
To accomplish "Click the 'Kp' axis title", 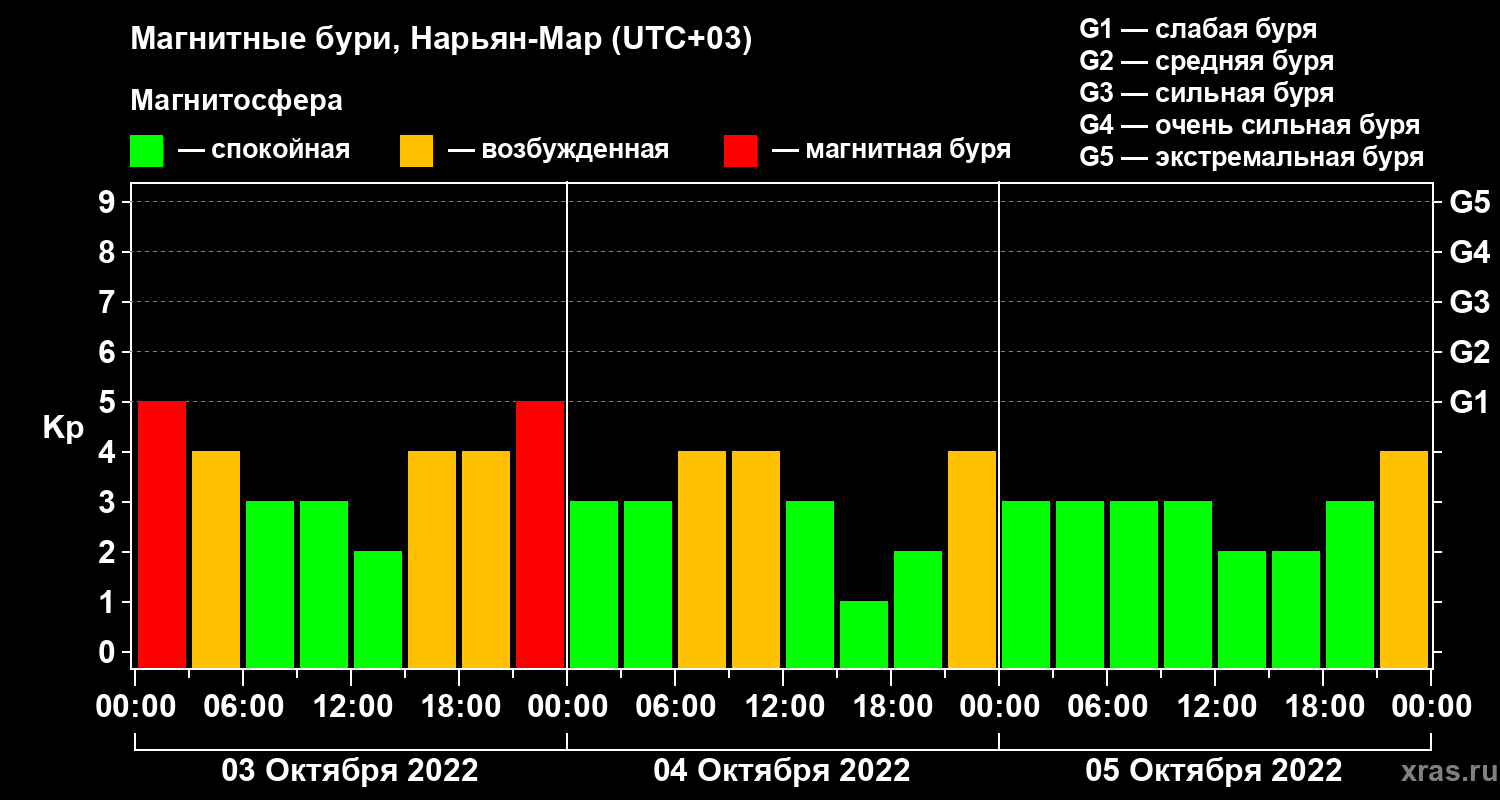I will pos(63,428).
